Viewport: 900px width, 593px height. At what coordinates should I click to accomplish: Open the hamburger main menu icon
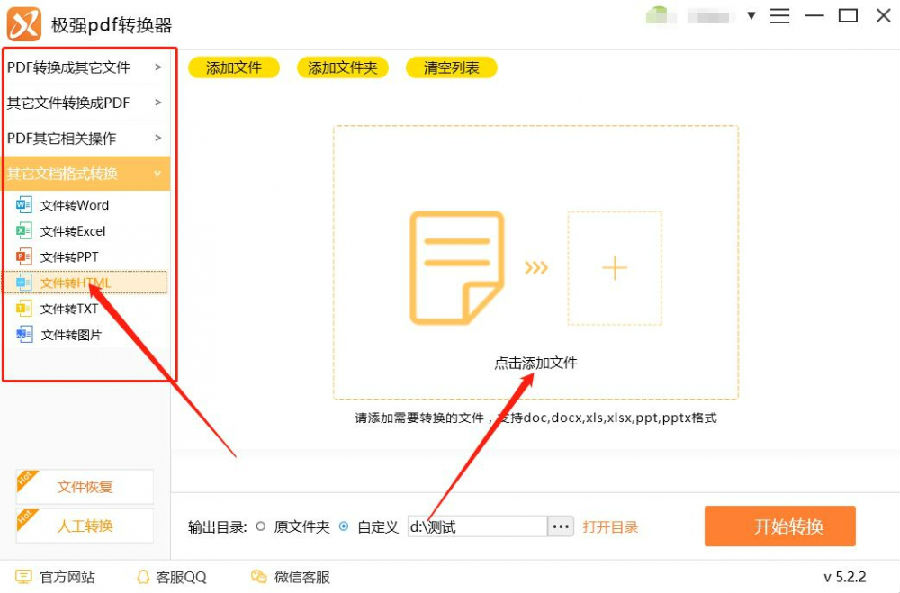[x=779, y=15]
